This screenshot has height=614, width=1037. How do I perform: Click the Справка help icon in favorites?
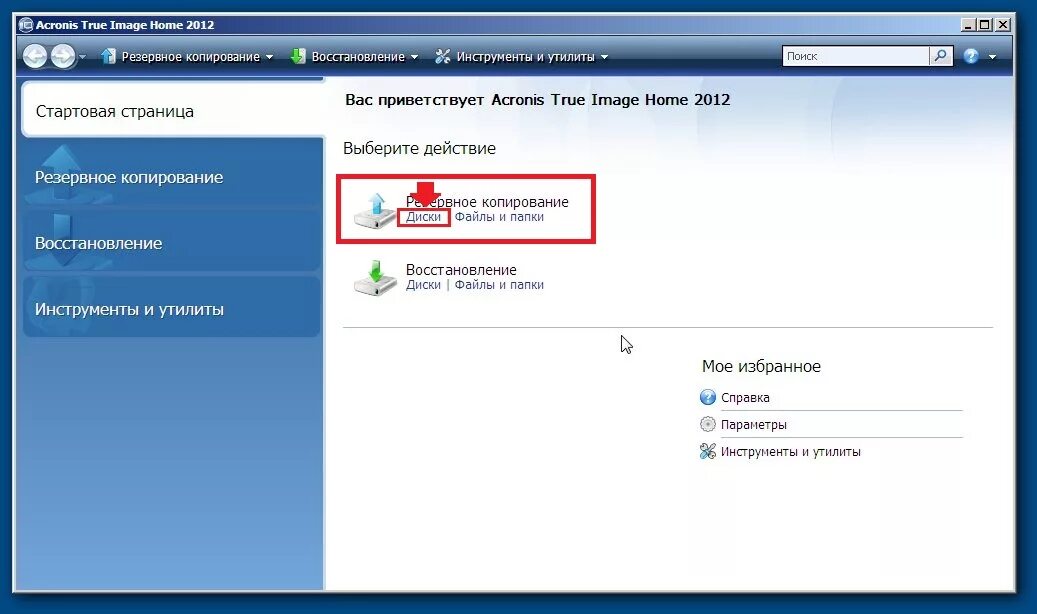tap(708, 397)
